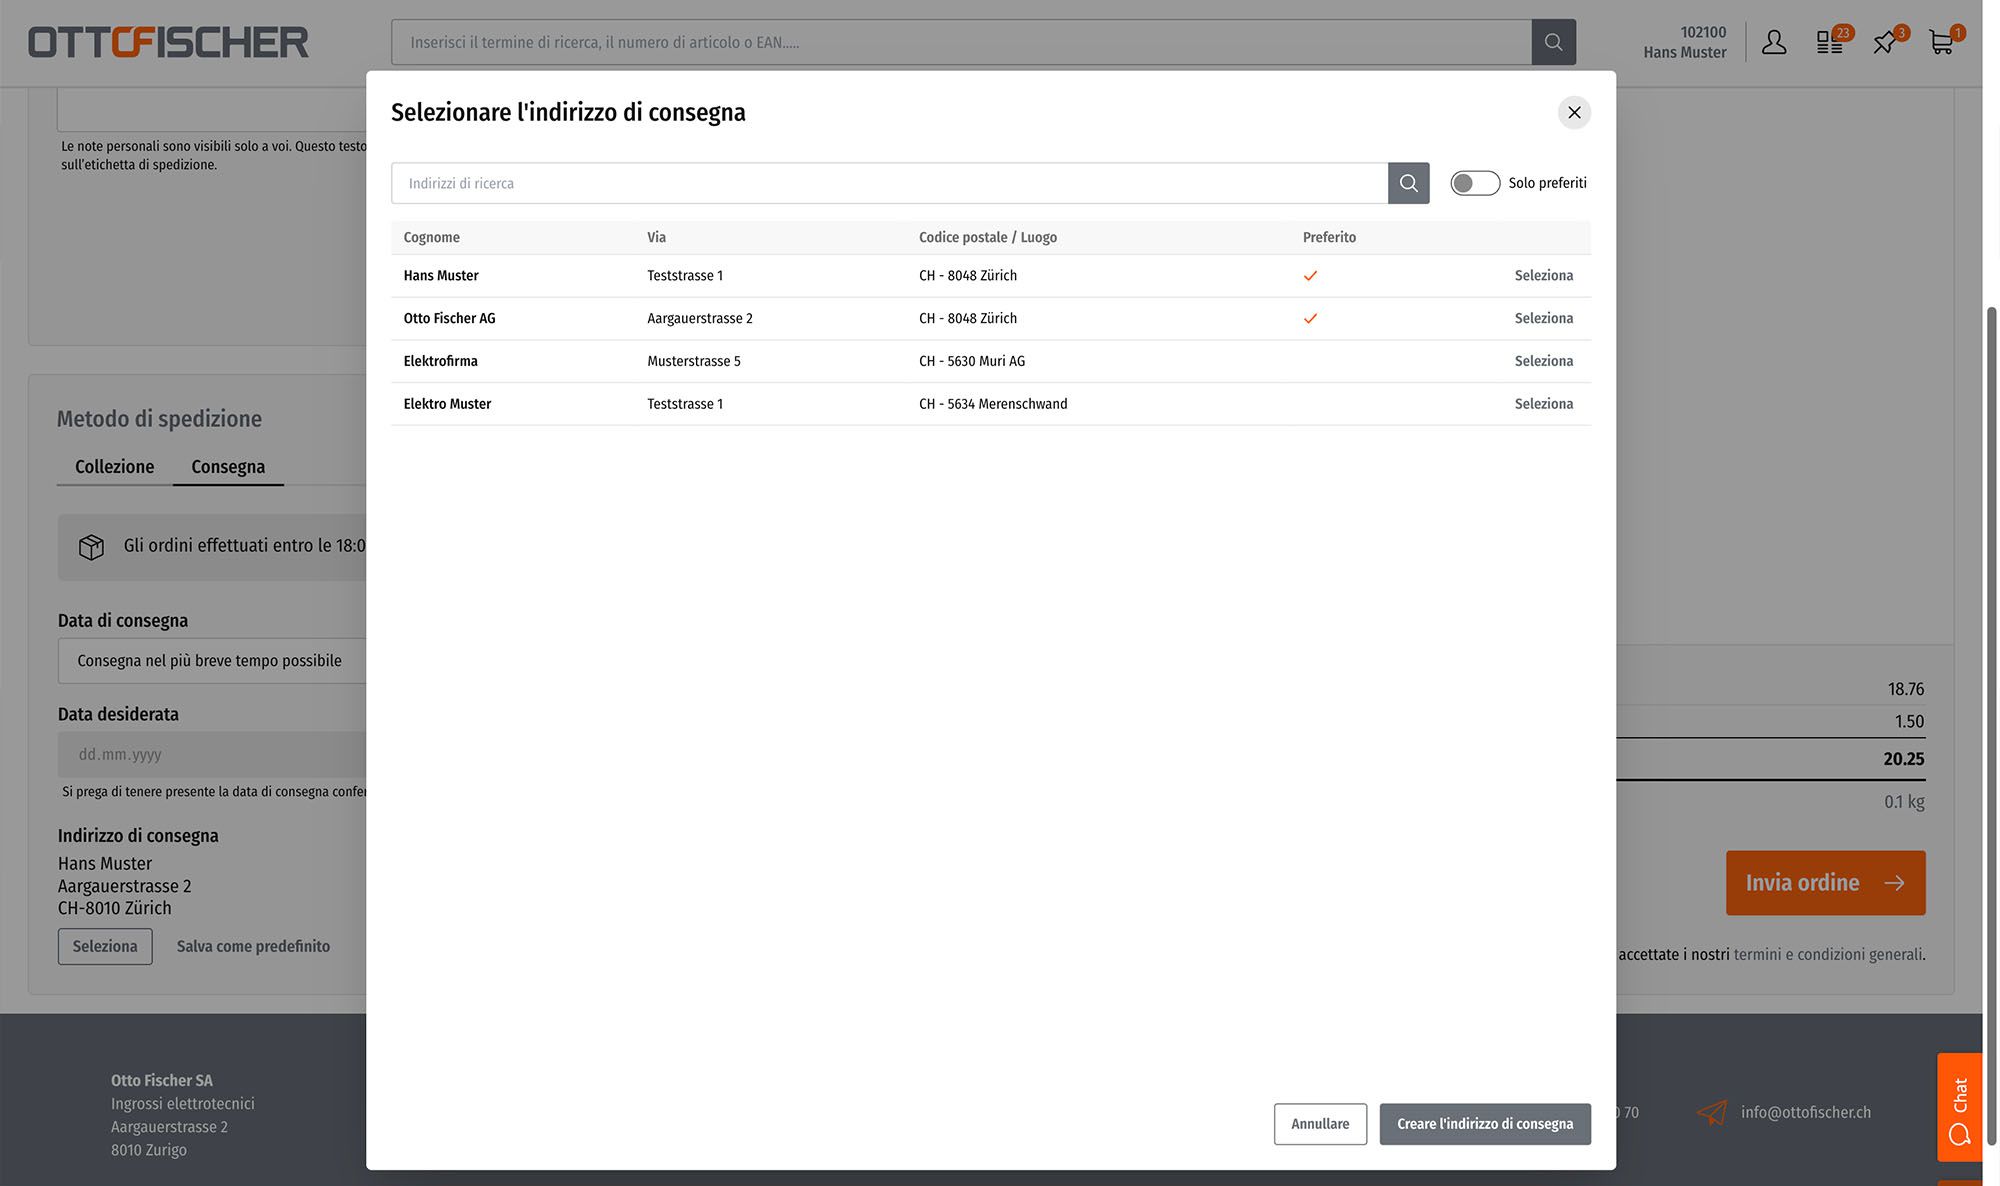Focus the Indirizzi di ricerca field

888,183
